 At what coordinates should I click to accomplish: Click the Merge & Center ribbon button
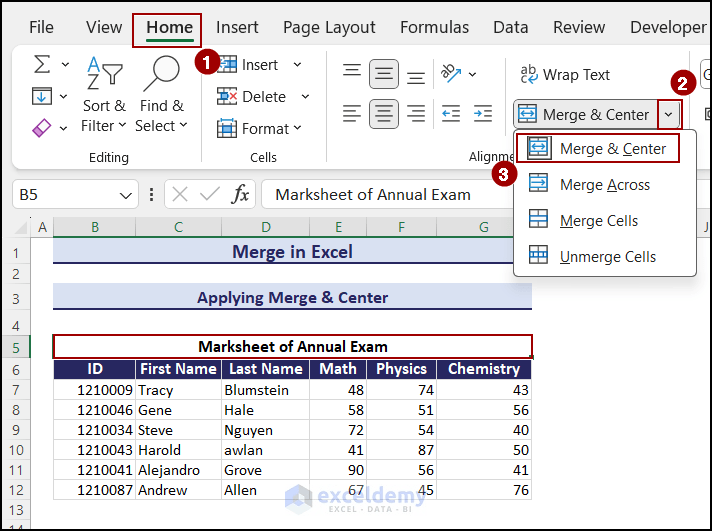[585, 114]
